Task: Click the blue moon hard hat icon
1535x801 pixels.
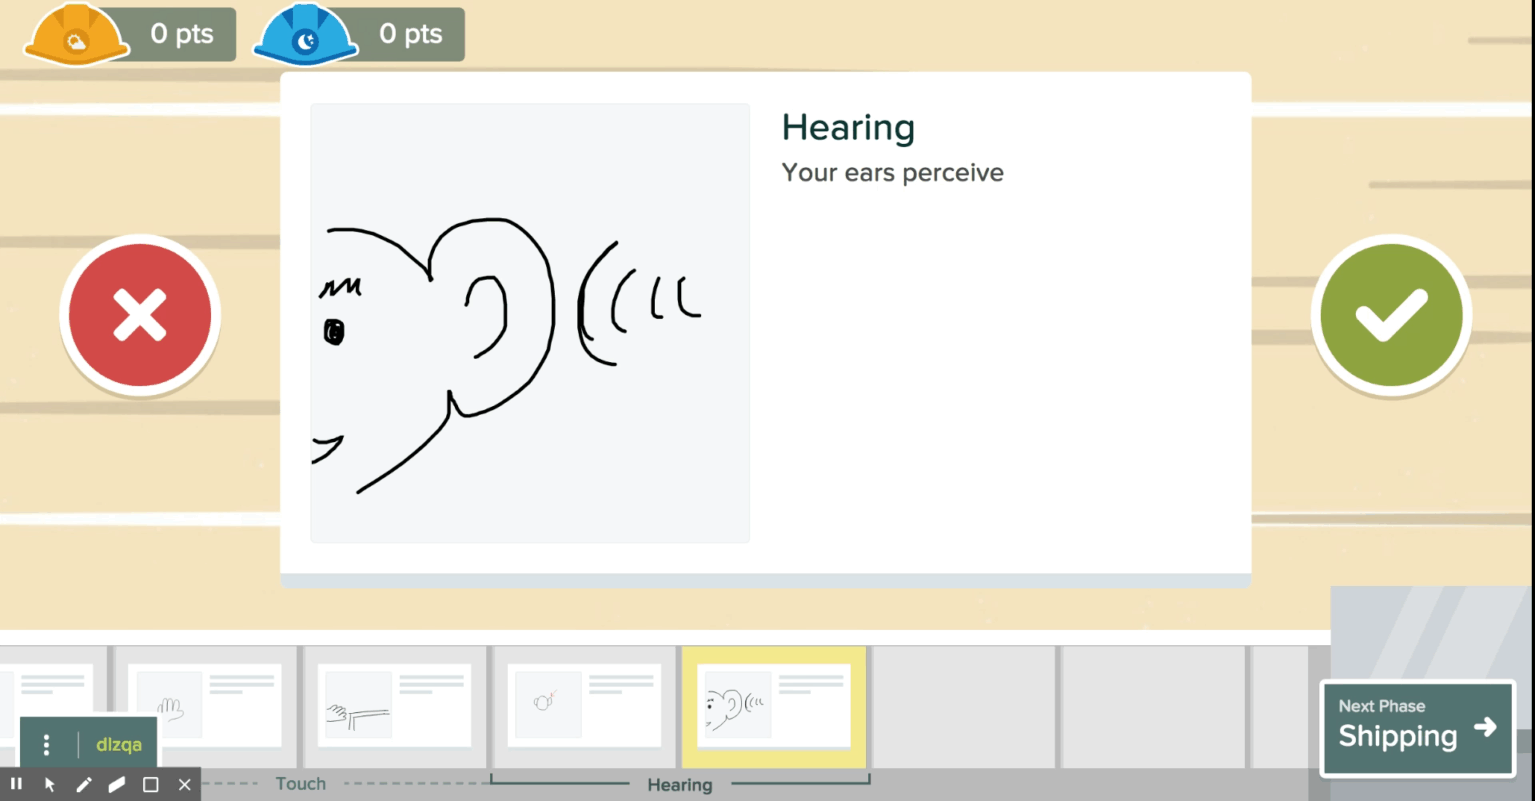Action: coord(306,36)
